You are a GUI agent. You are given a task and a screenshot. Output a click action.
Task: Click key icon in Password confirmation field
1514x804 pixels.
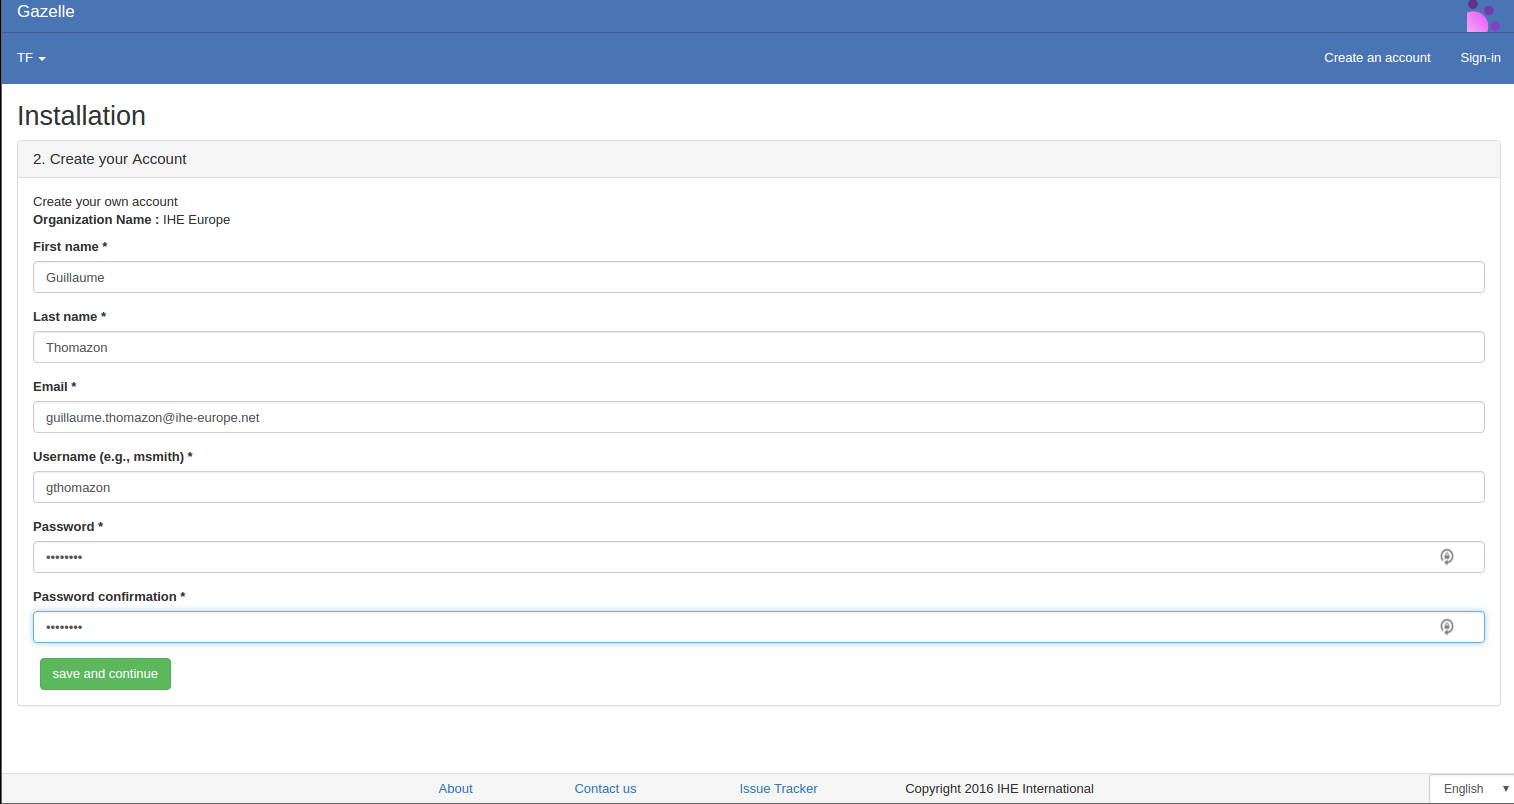pyautogui.click(x=1446, y=627)
